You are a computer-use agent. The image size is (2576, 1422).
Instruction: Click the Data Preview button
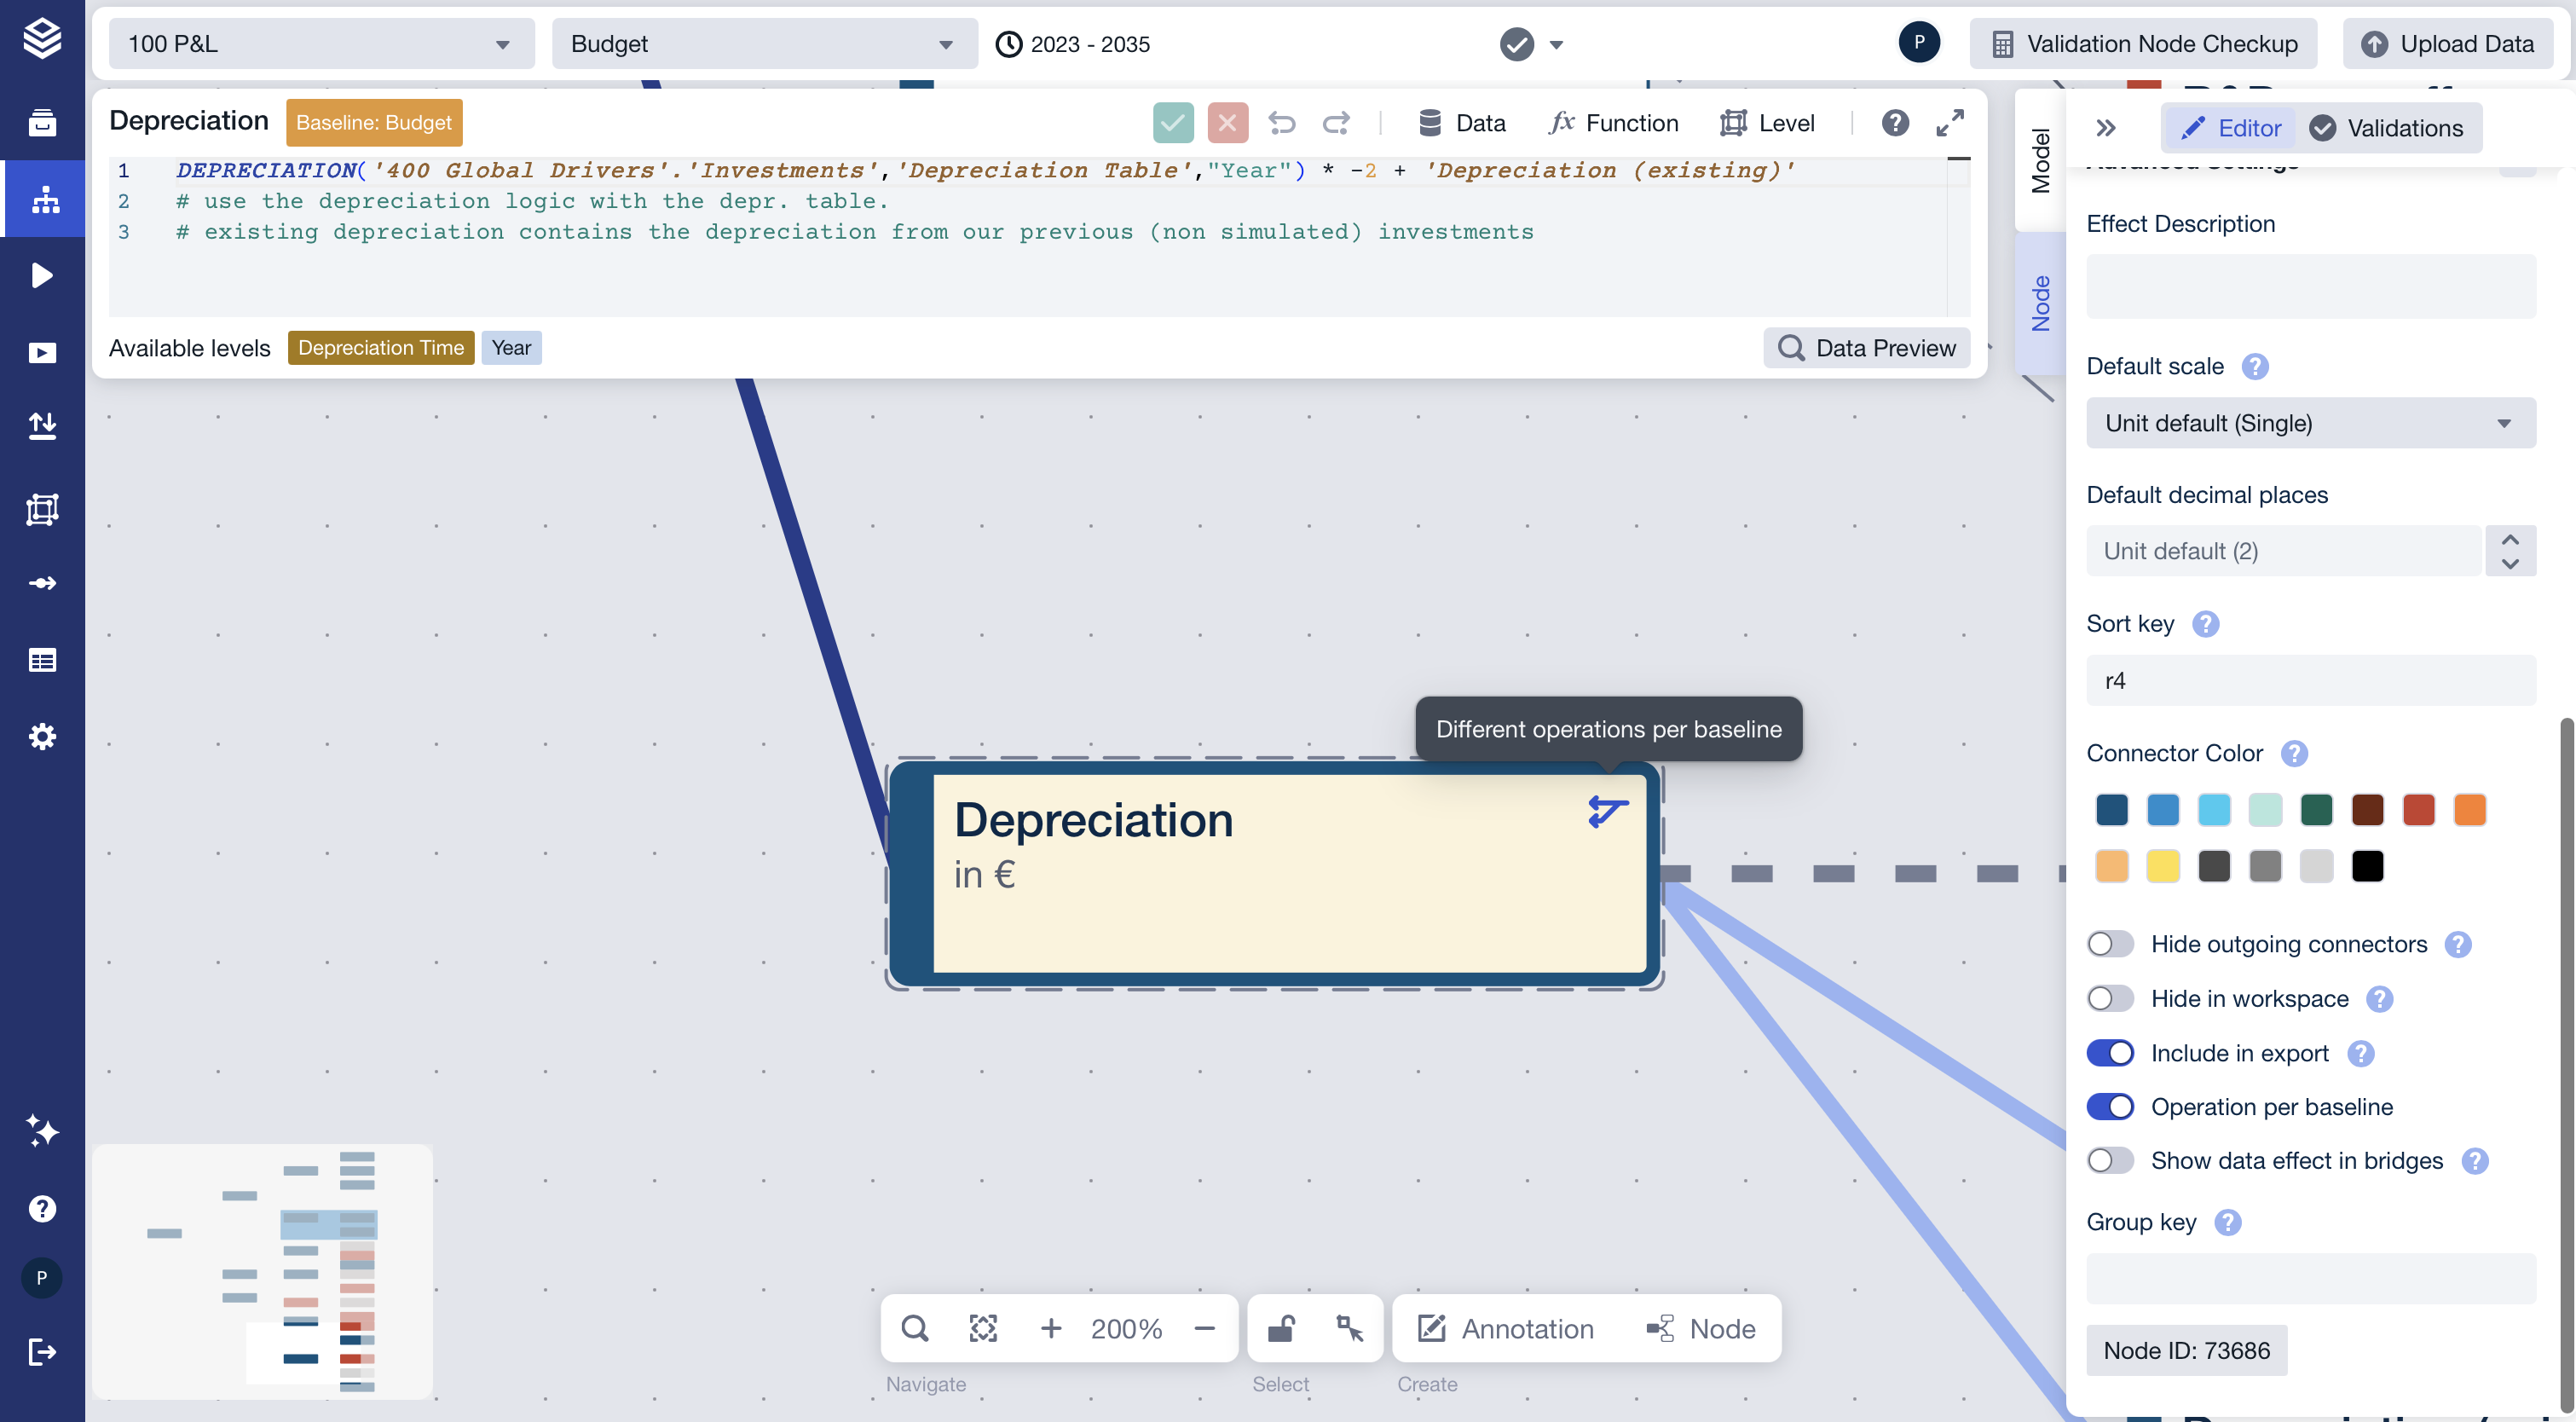coord(1866,348)
